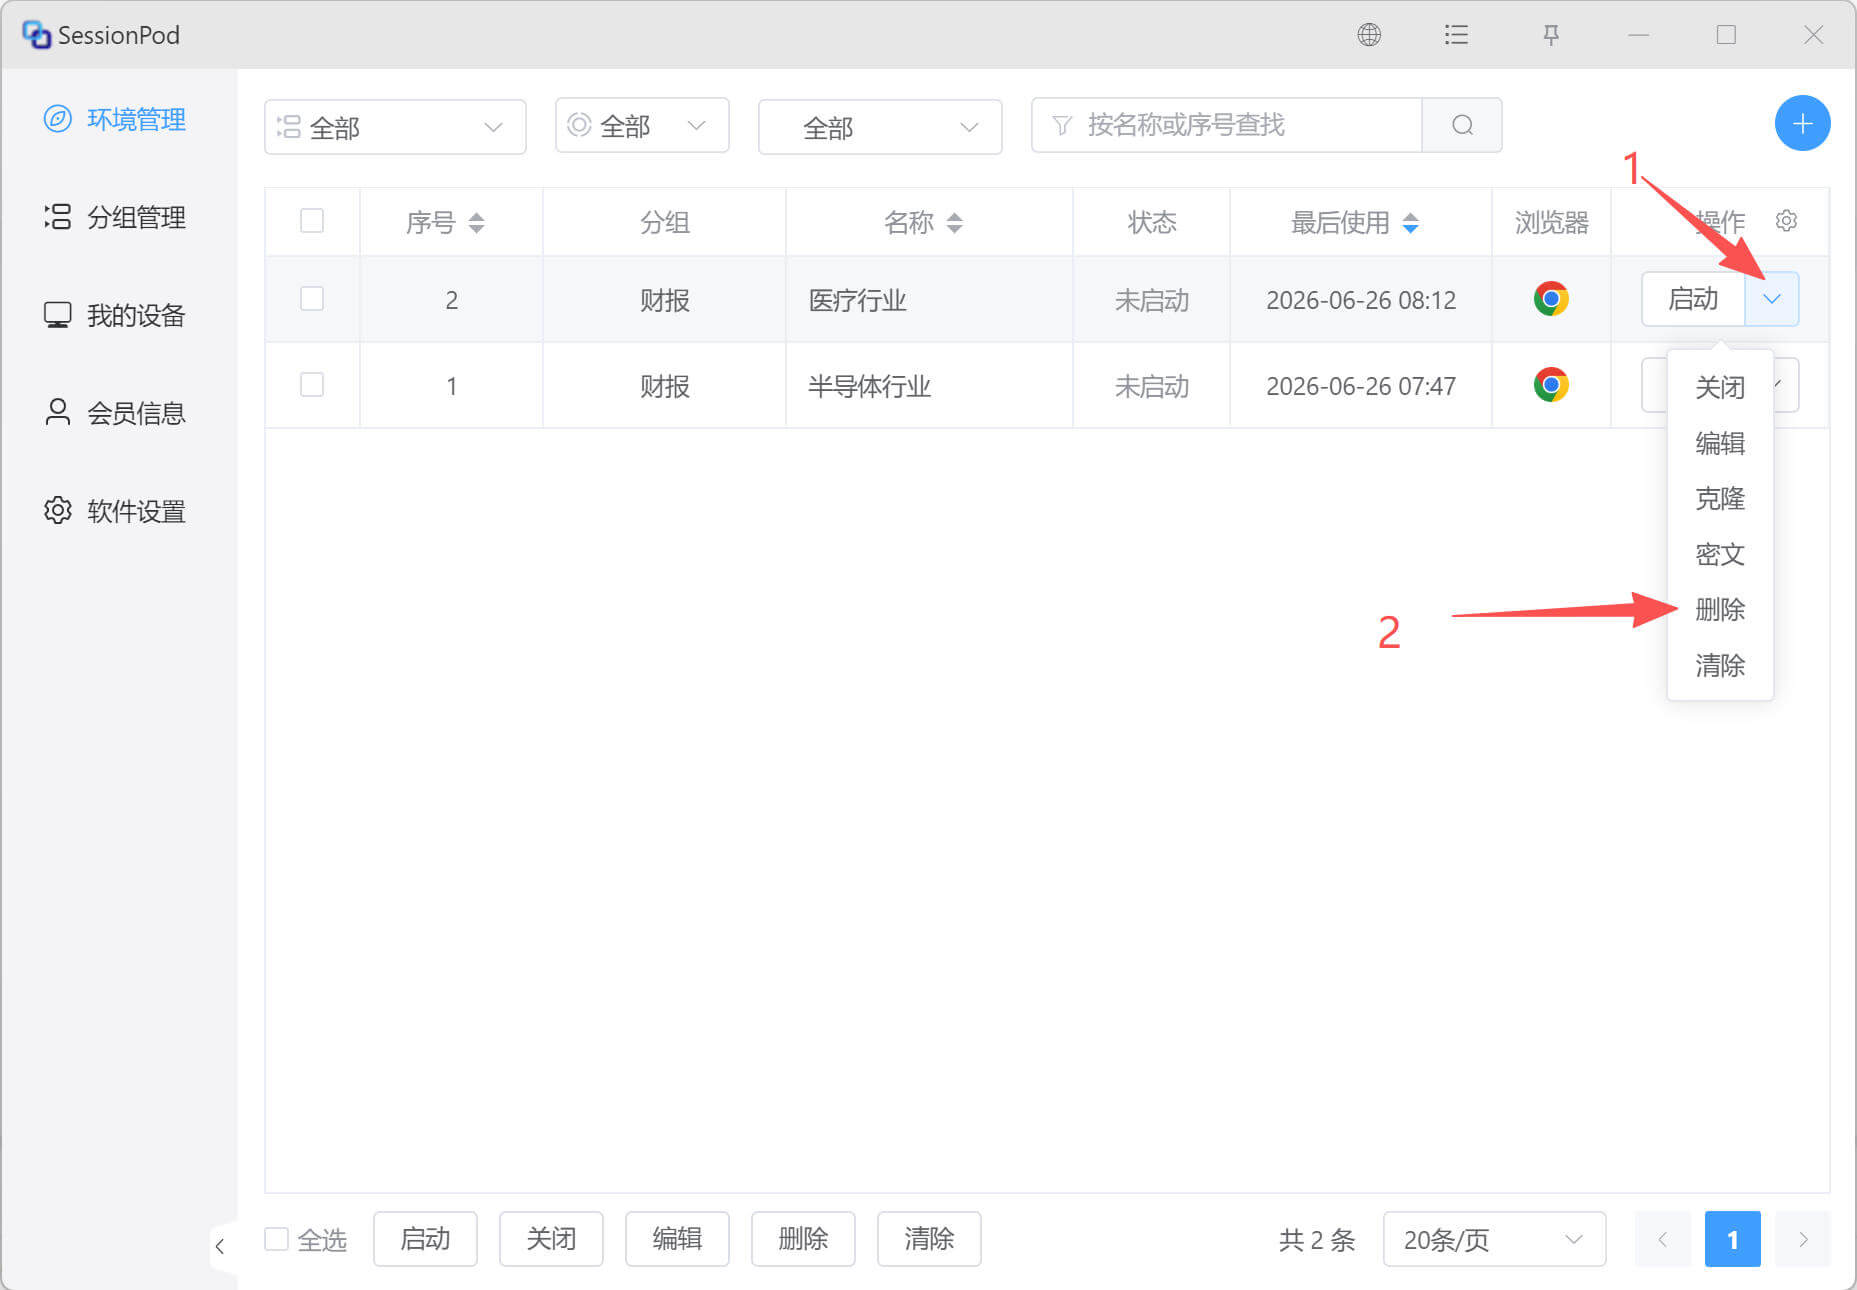This screenshot has width=1857, height=1290.
Task: Click the date 2026-06-26 08:12
Action: click(x=1360, y=300)
